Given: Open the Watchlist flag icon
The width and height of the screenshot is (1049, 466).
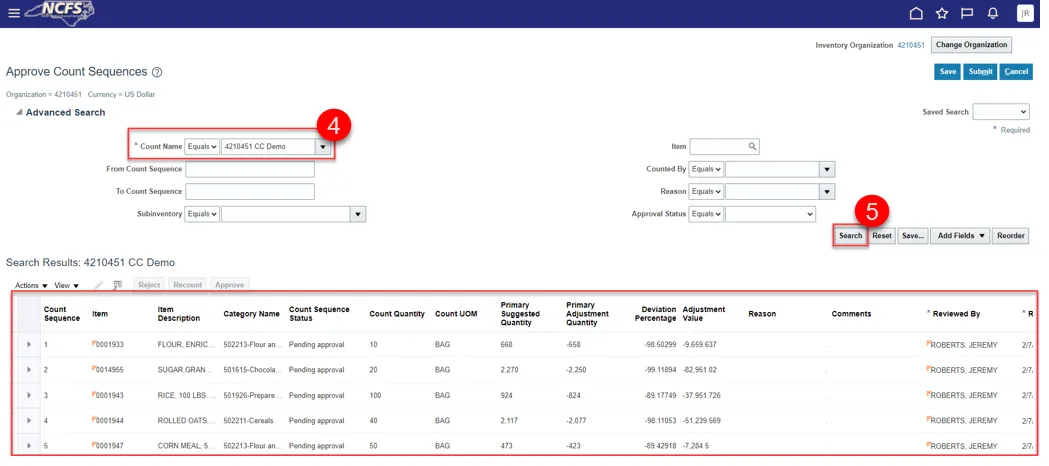Looking at the screenshot, I should [x=967, y=13].
